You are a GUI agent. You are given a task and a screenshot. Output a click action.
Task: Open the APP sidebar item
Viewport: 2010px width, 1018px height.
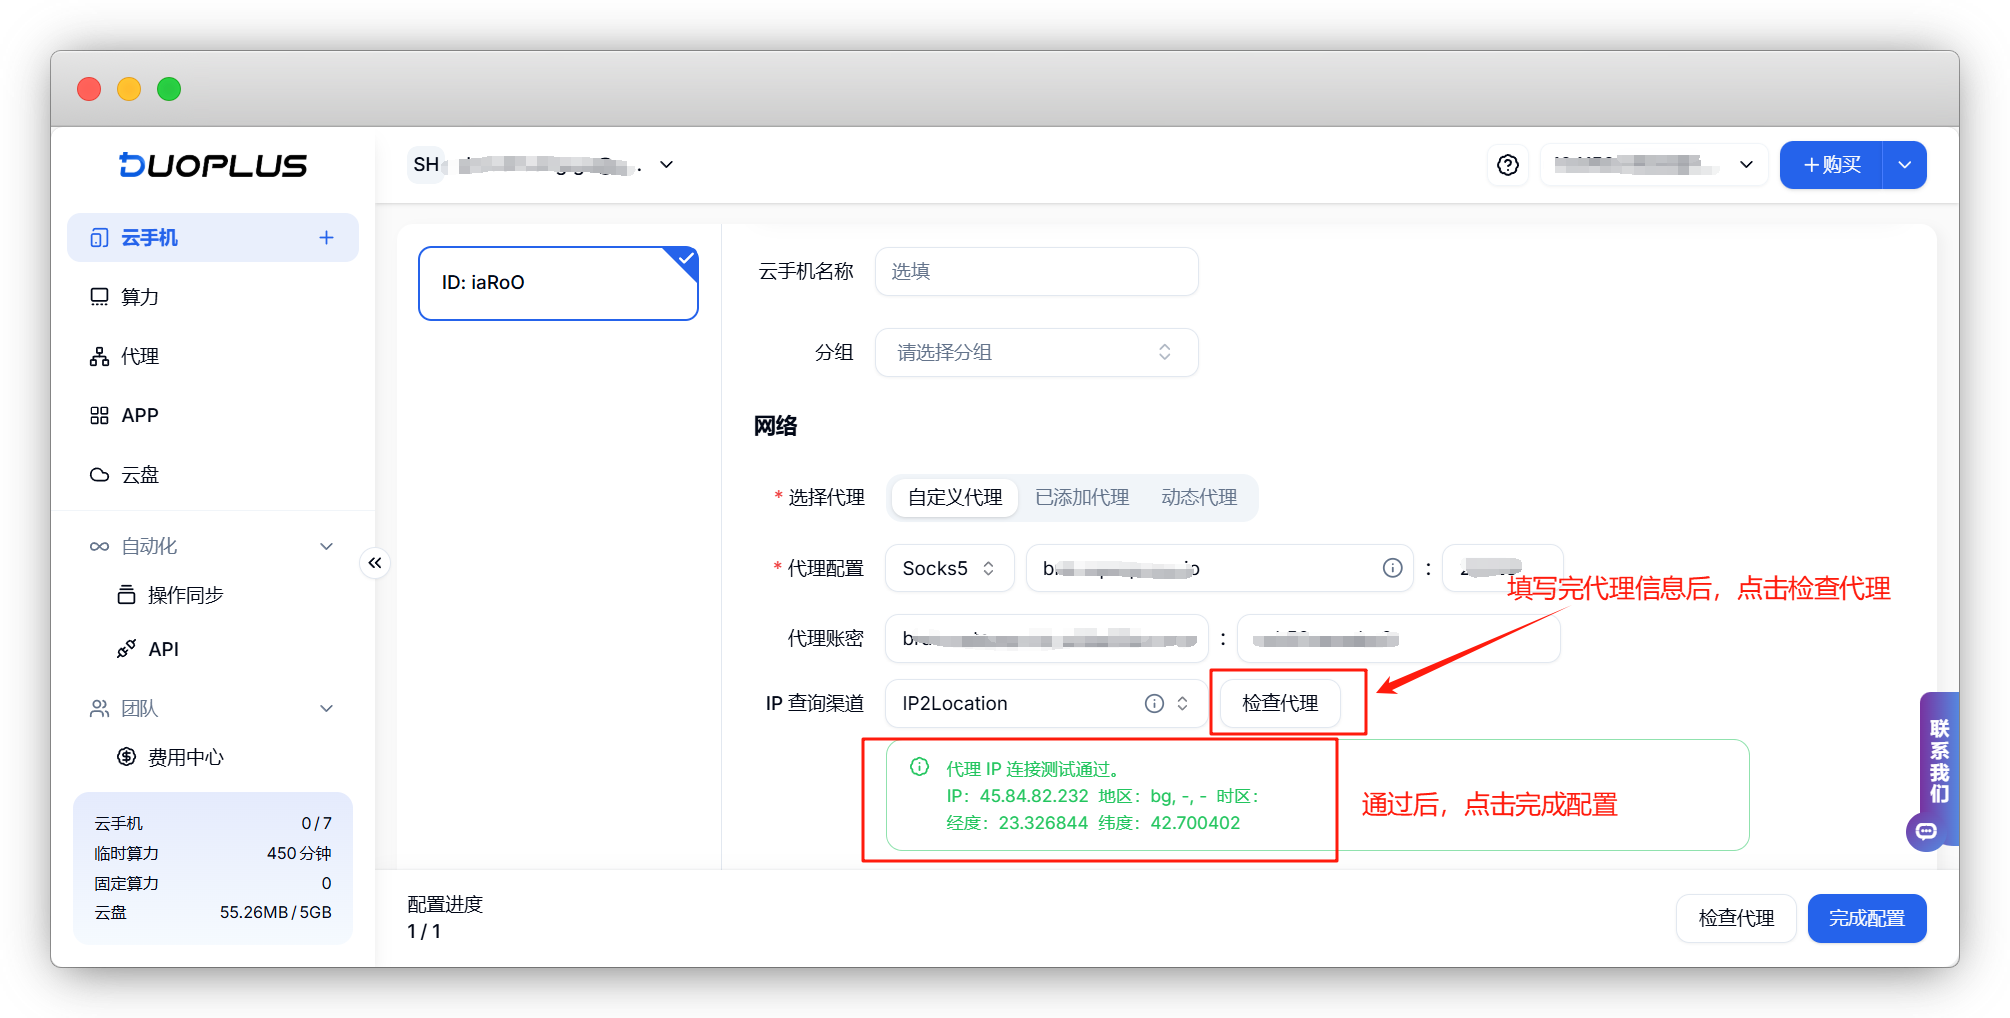point(213,415)
